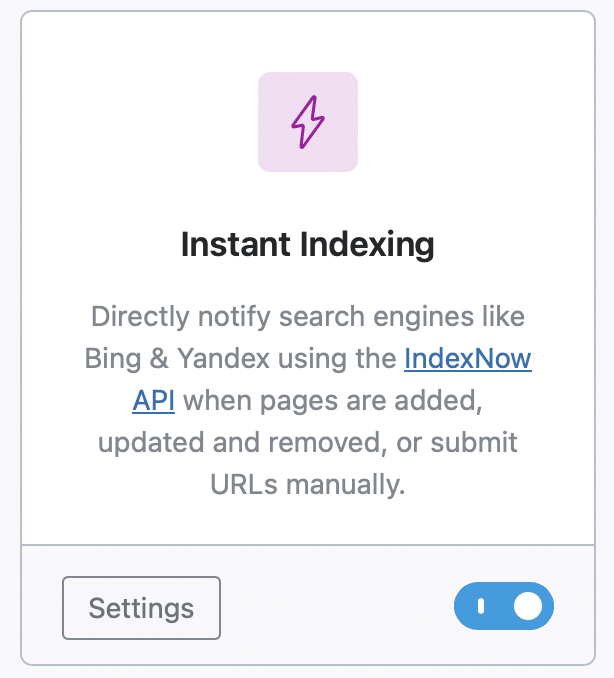This screenshot has width=614, height=678.
Task: Follow the API hyperlink text
Action: point(154,400)
